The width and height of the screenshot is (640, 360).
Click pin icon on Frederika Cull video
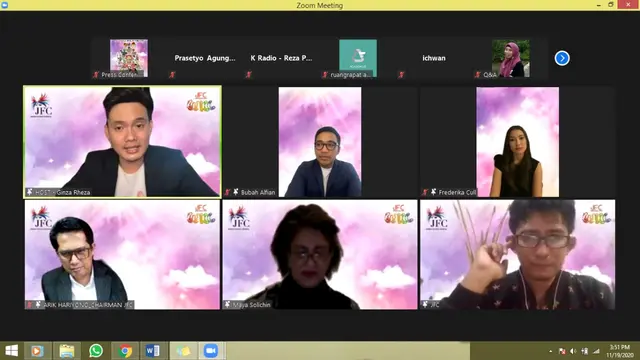[x=433, y=192]
